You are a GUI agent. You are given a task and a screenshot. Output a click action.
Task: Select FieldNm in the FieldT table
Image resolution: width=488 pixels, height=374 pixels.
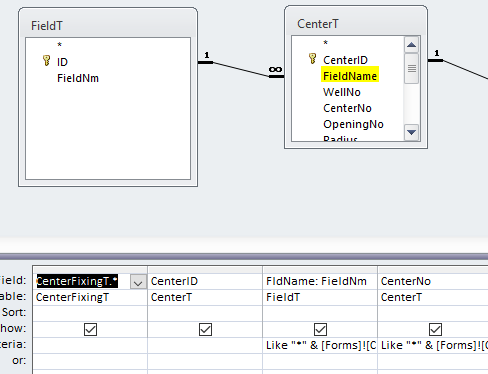coord(78,78)
